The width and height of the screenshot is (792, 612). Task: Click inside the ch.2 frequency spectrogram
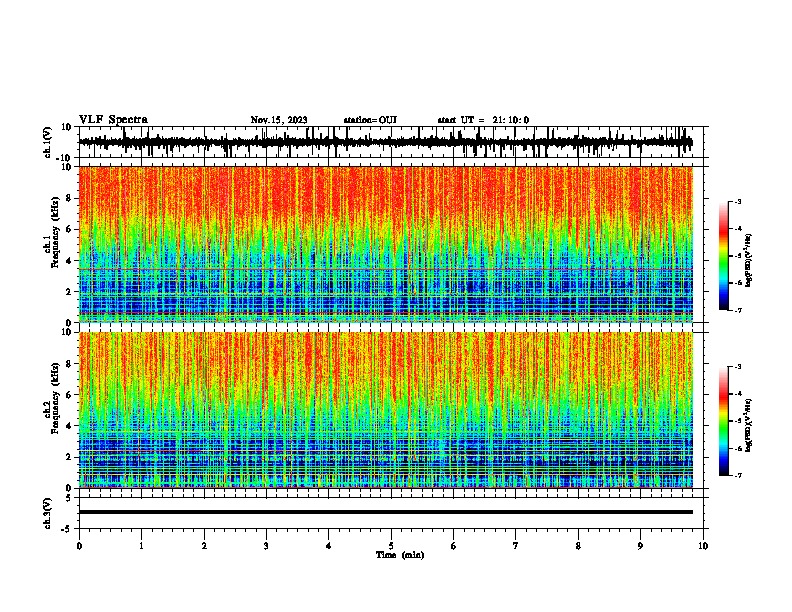click(x=386, y=410)
